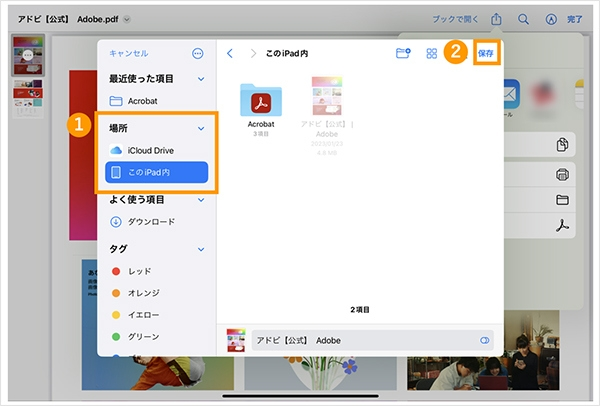Tap ブックで開く in the top bar
This screenshot has width=600, height=406.
pyautogui.click(x=455, y=19)
